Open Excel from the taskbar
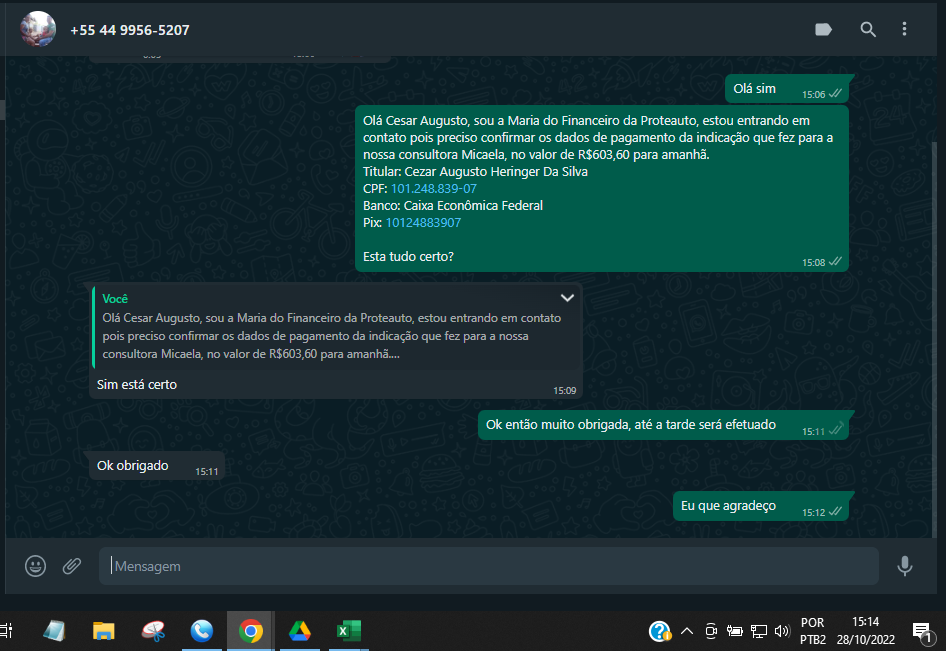 pos(348,631)
